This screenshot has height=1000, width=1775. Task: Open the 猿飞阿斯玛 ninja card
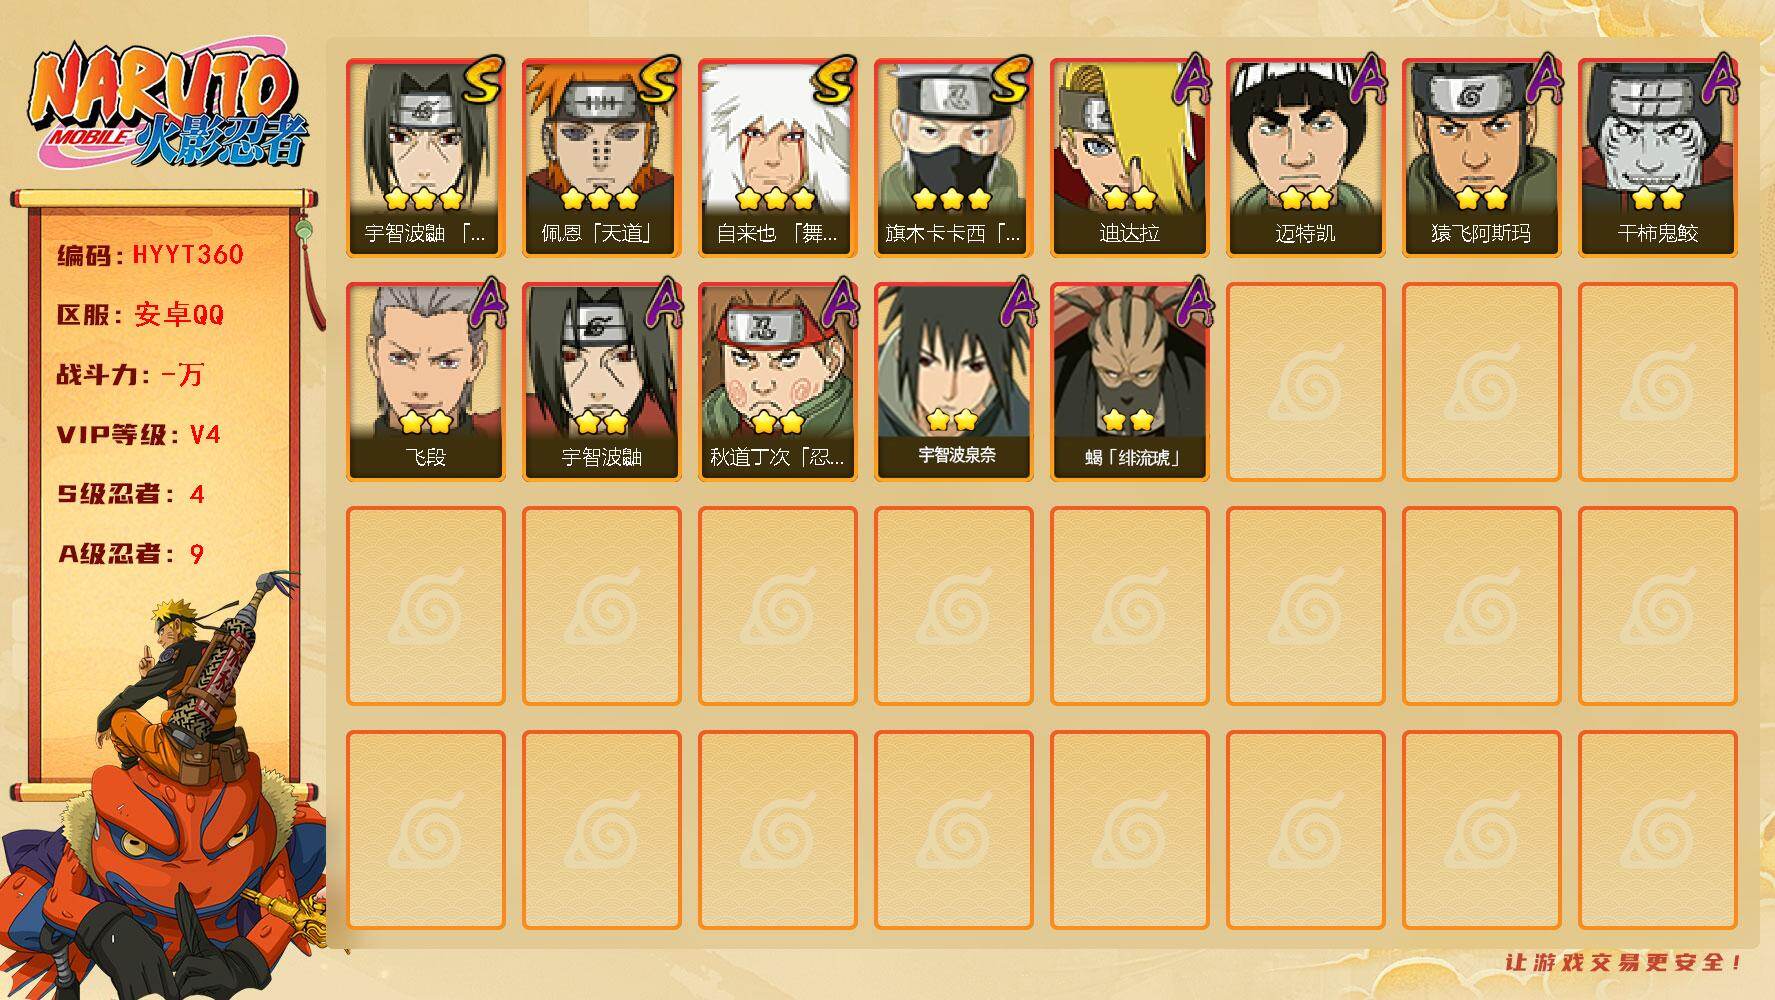1481,158
